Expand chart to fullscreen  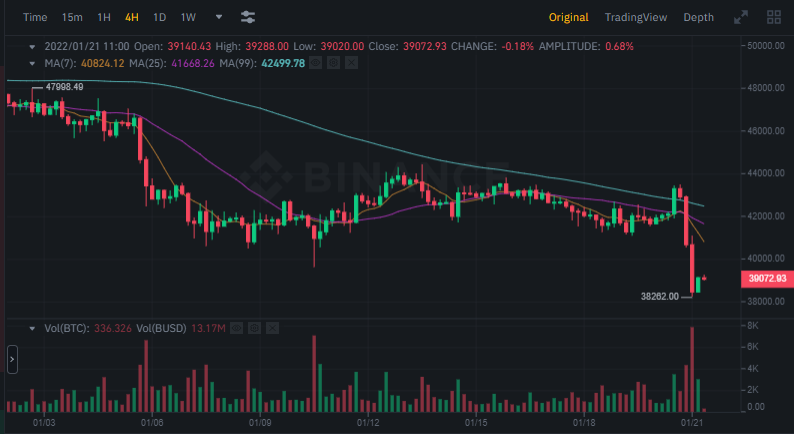tap(741, 17)
